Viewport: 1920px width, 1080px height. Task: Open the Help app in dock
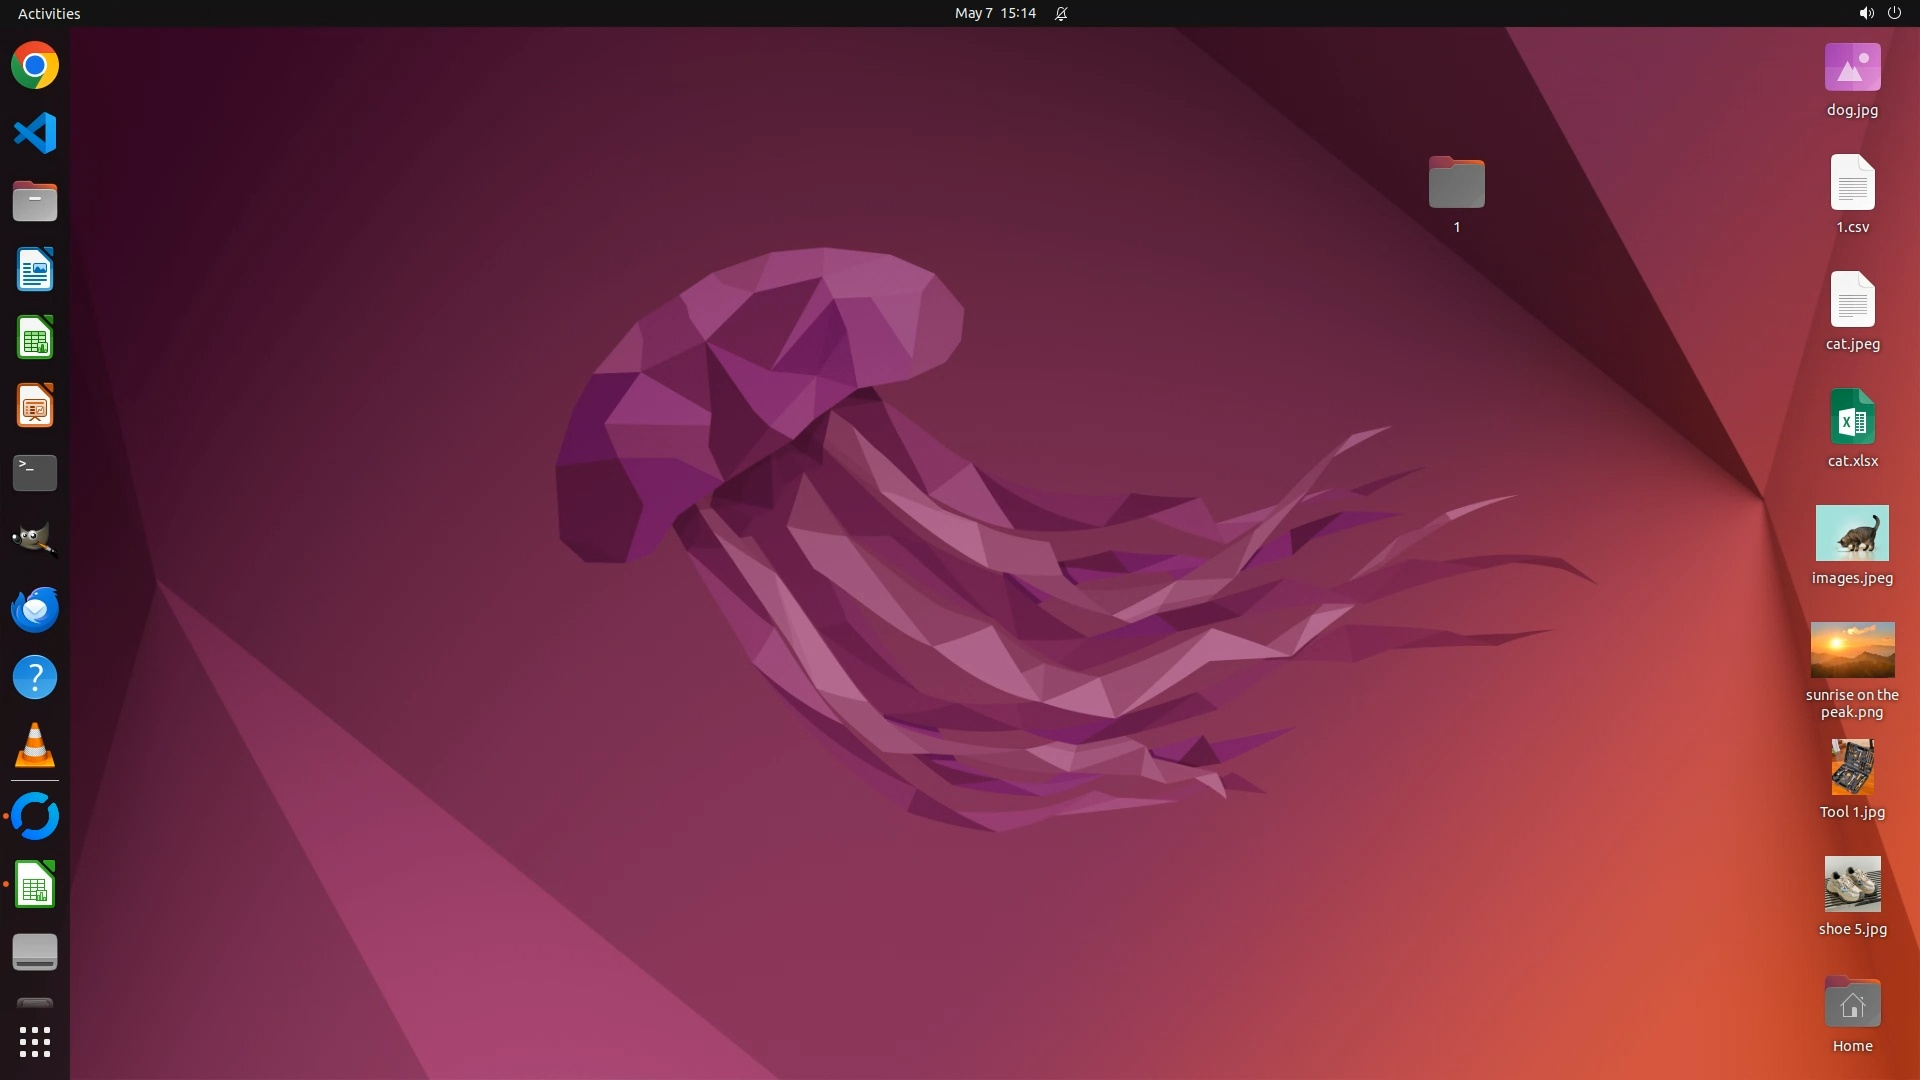(35, 678)
